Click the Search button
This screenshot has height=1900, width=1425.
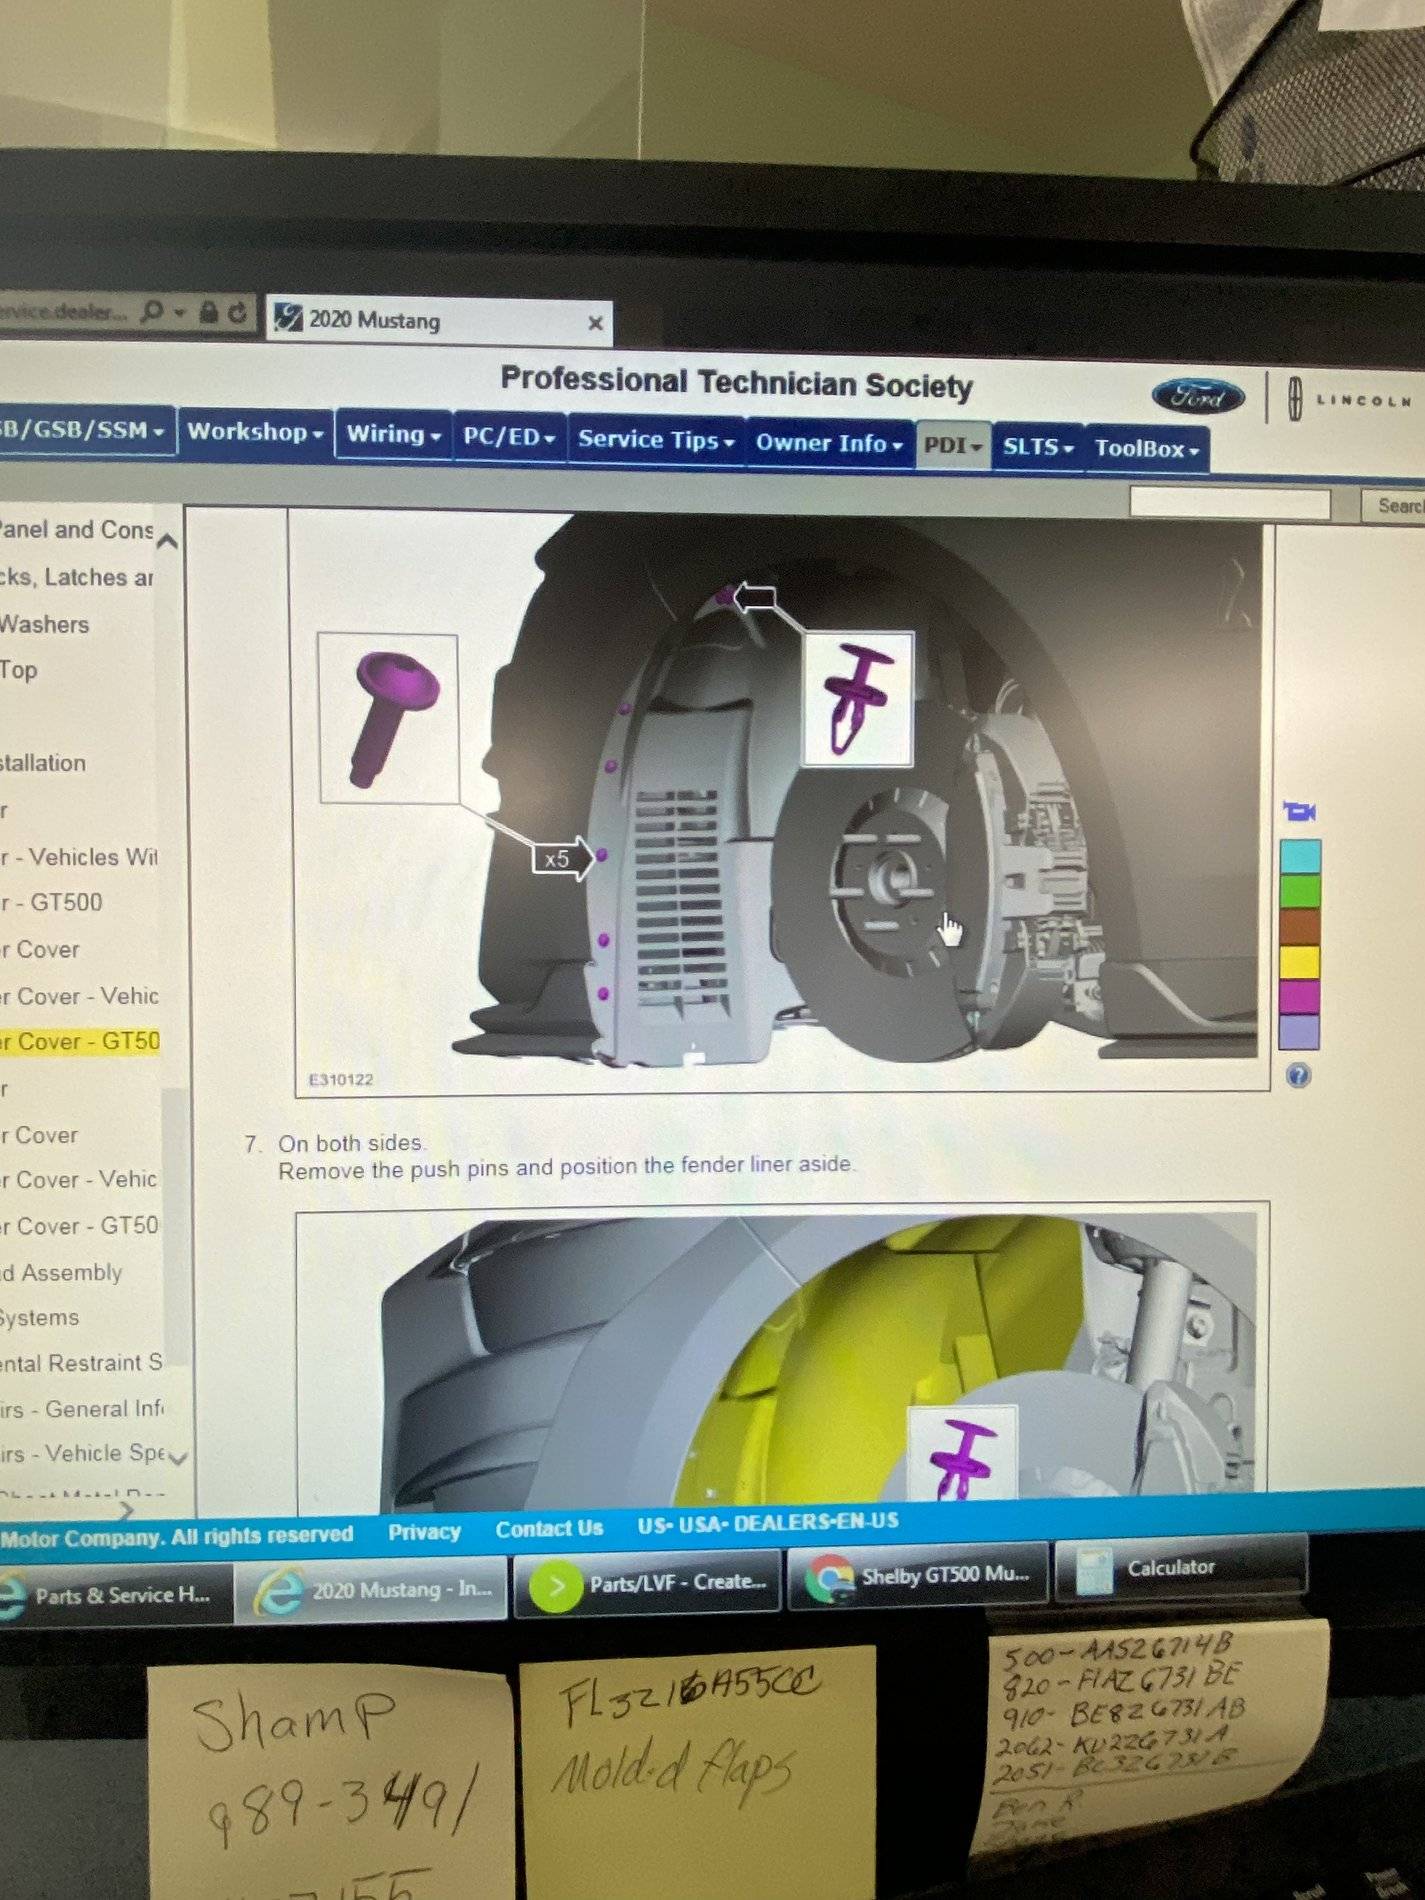pyautogui.click(x=1395, y=506)
